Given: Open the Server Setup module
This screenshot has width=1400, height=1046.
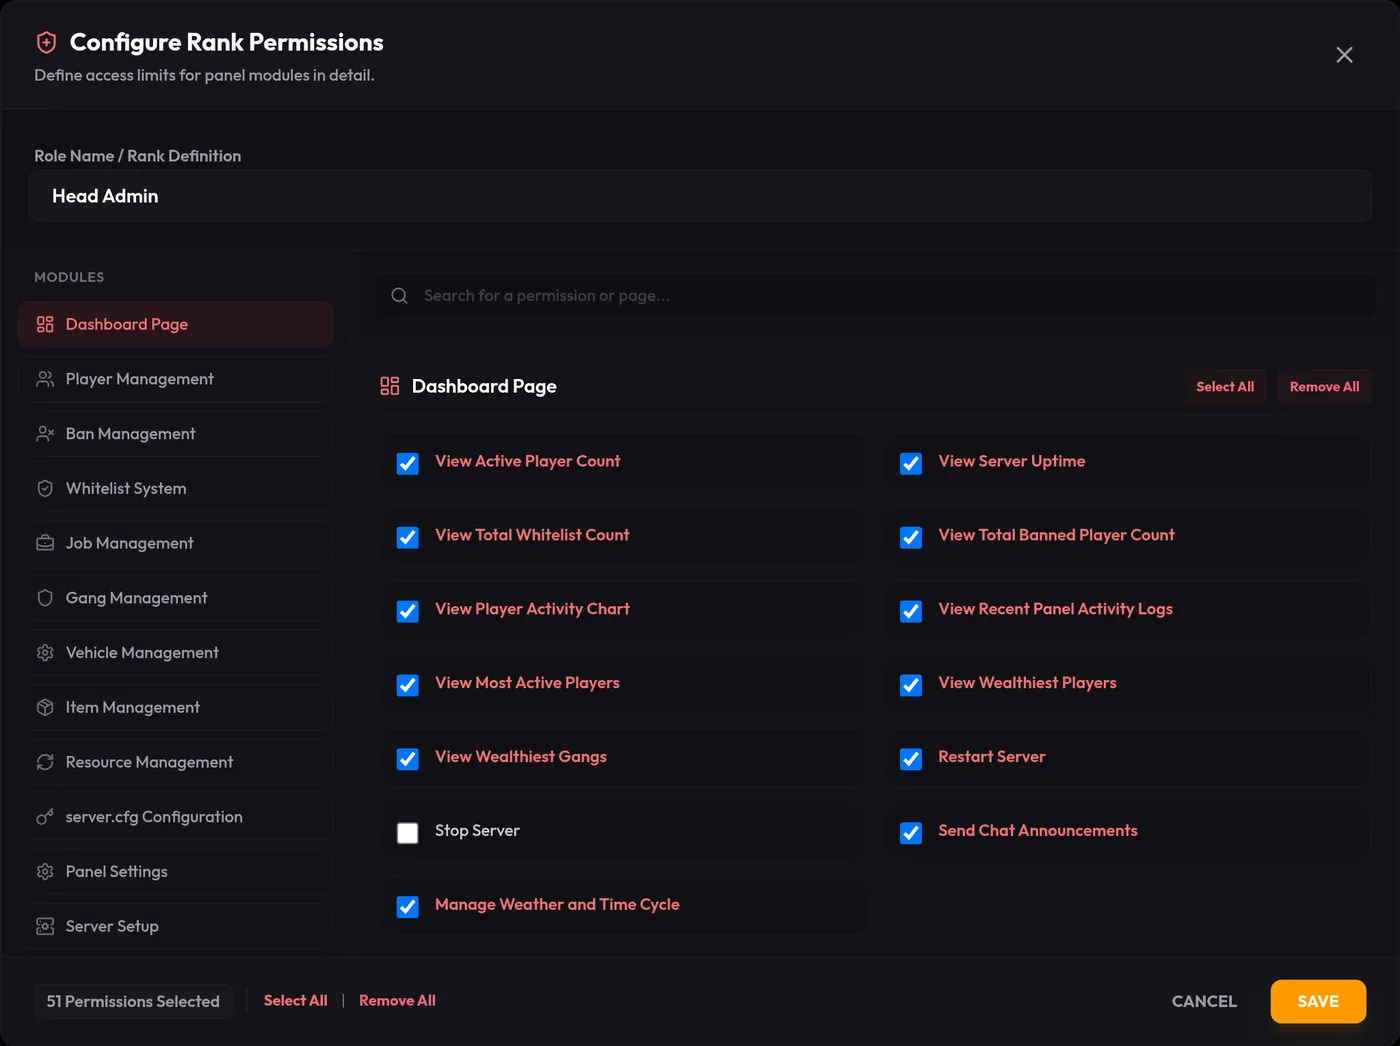Looking at the screenshot, I should tap(176, 926).
